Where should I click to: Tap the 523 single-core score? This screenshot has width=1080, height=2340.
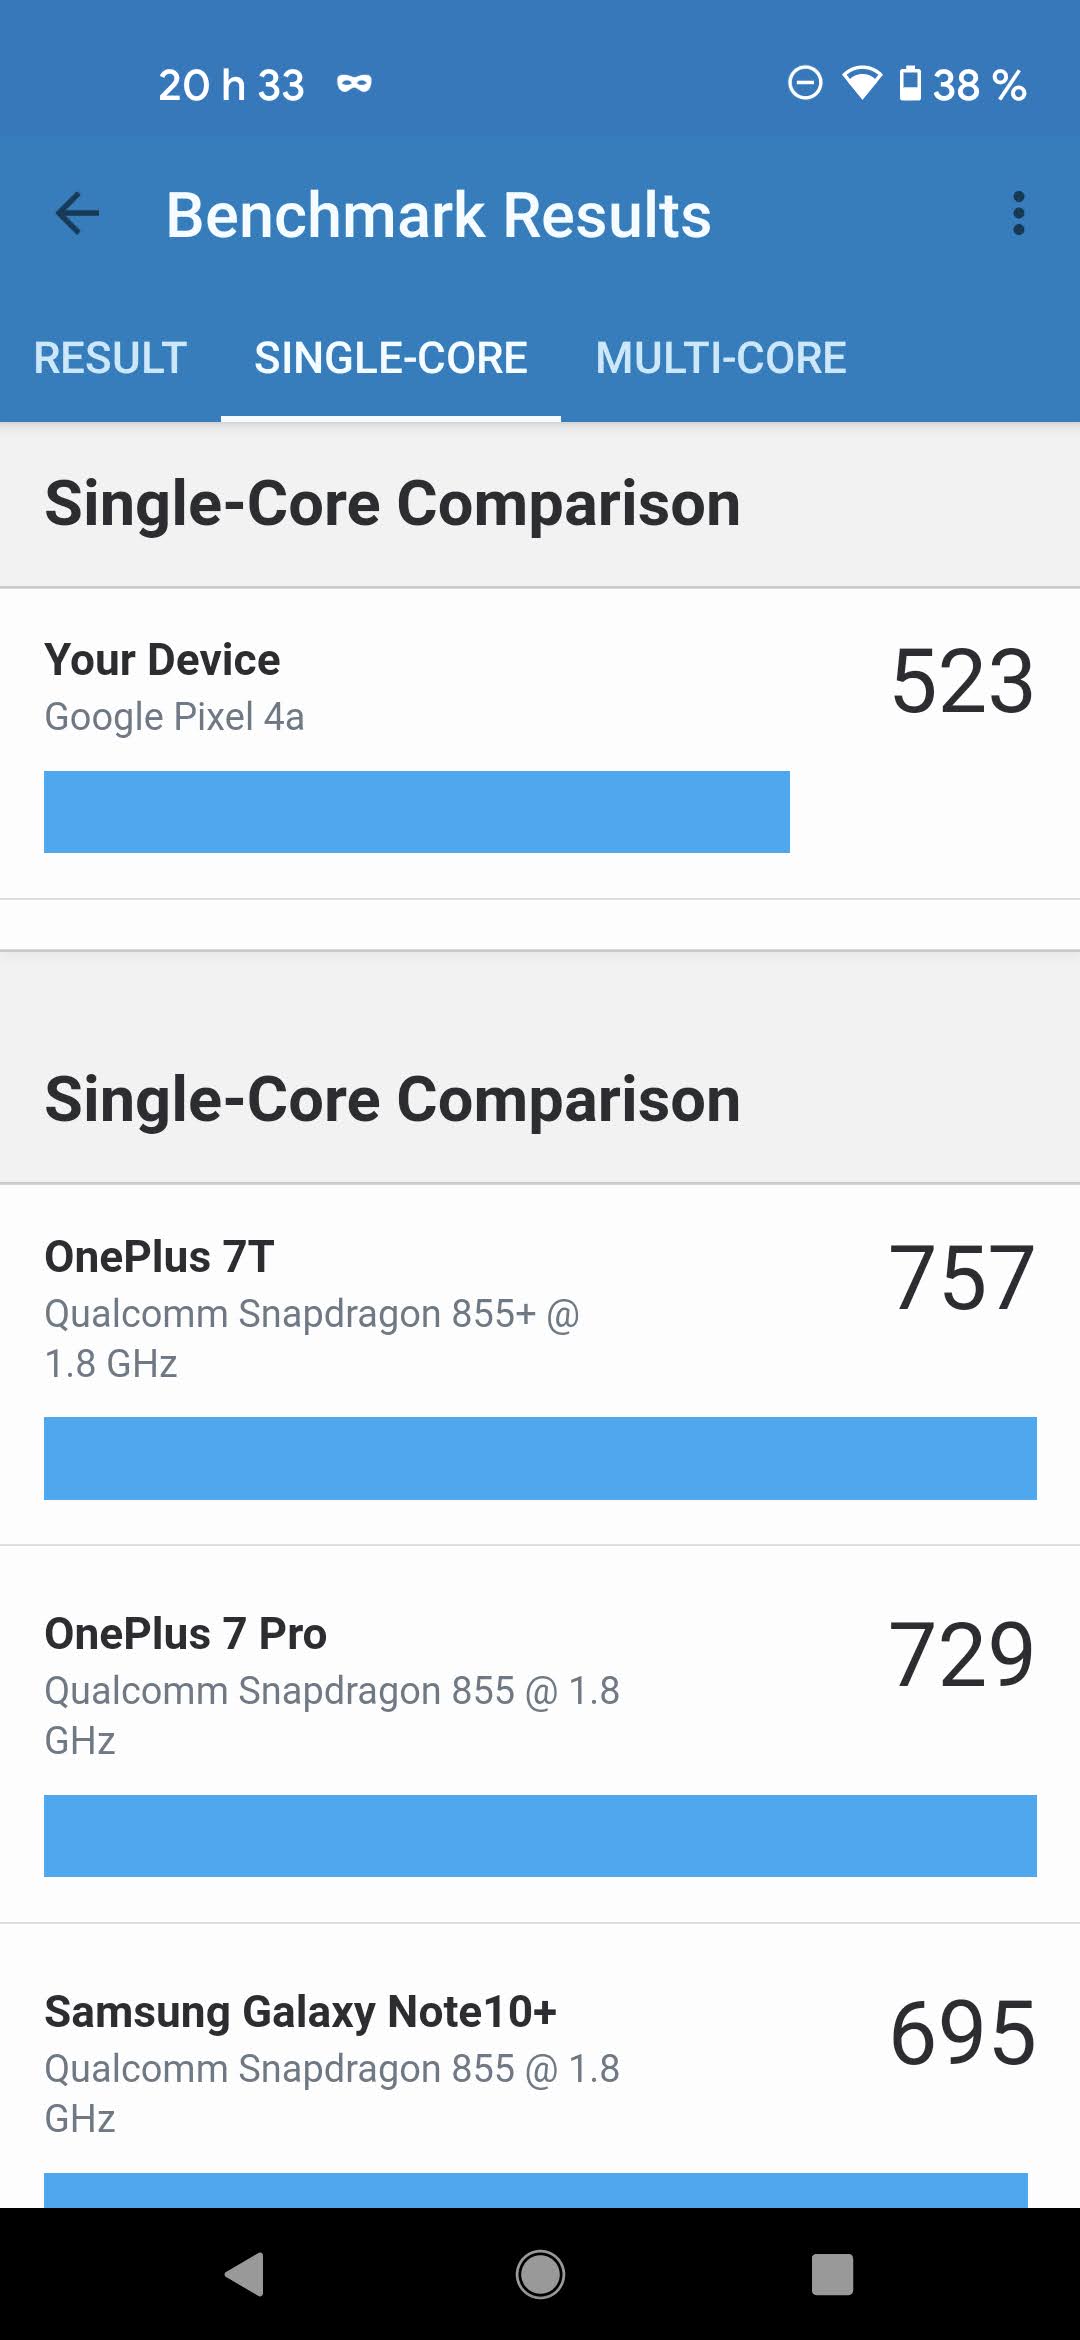[x=962, y=682]
